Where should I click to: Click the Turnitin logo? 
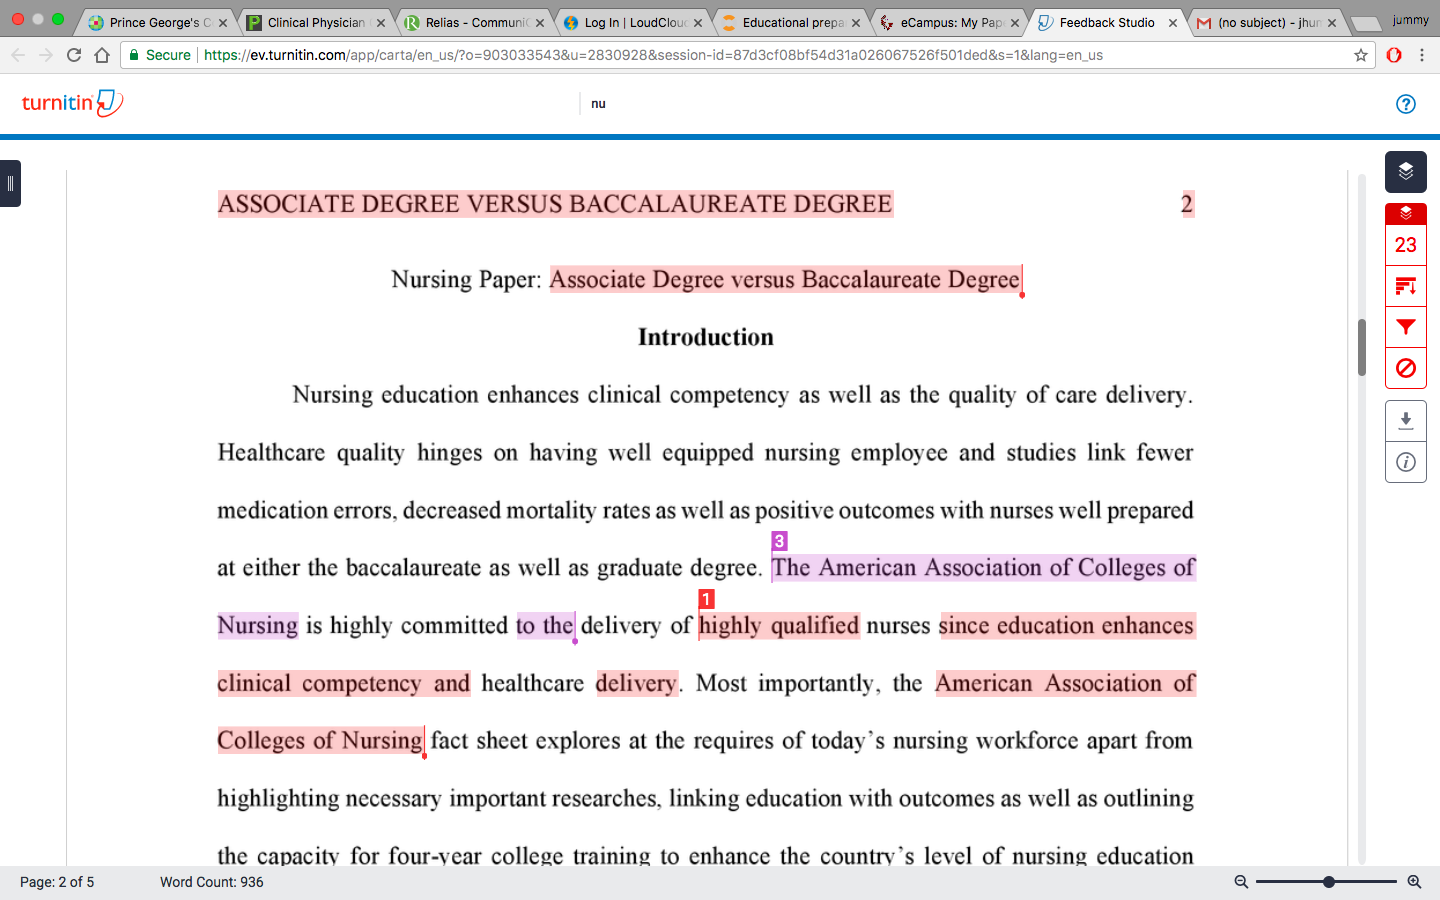(72, 103)
